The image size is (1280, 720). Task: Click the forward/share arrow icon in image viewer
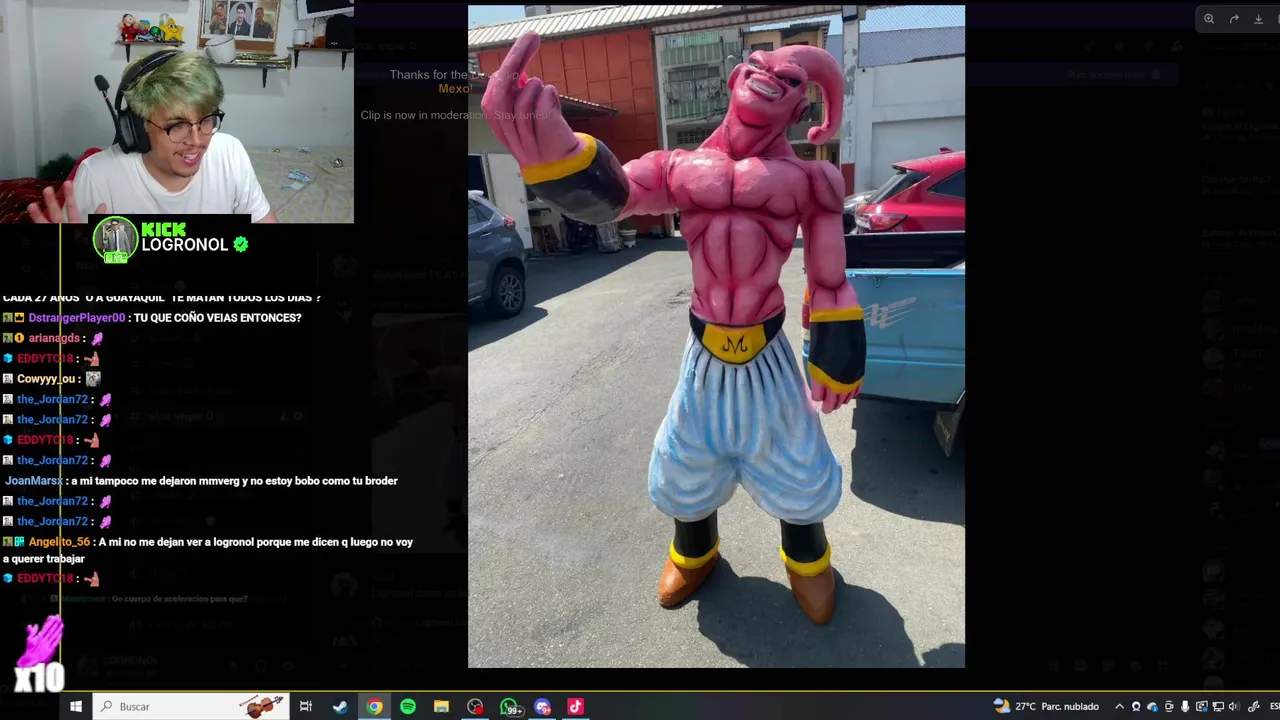tap(1234, 19)
